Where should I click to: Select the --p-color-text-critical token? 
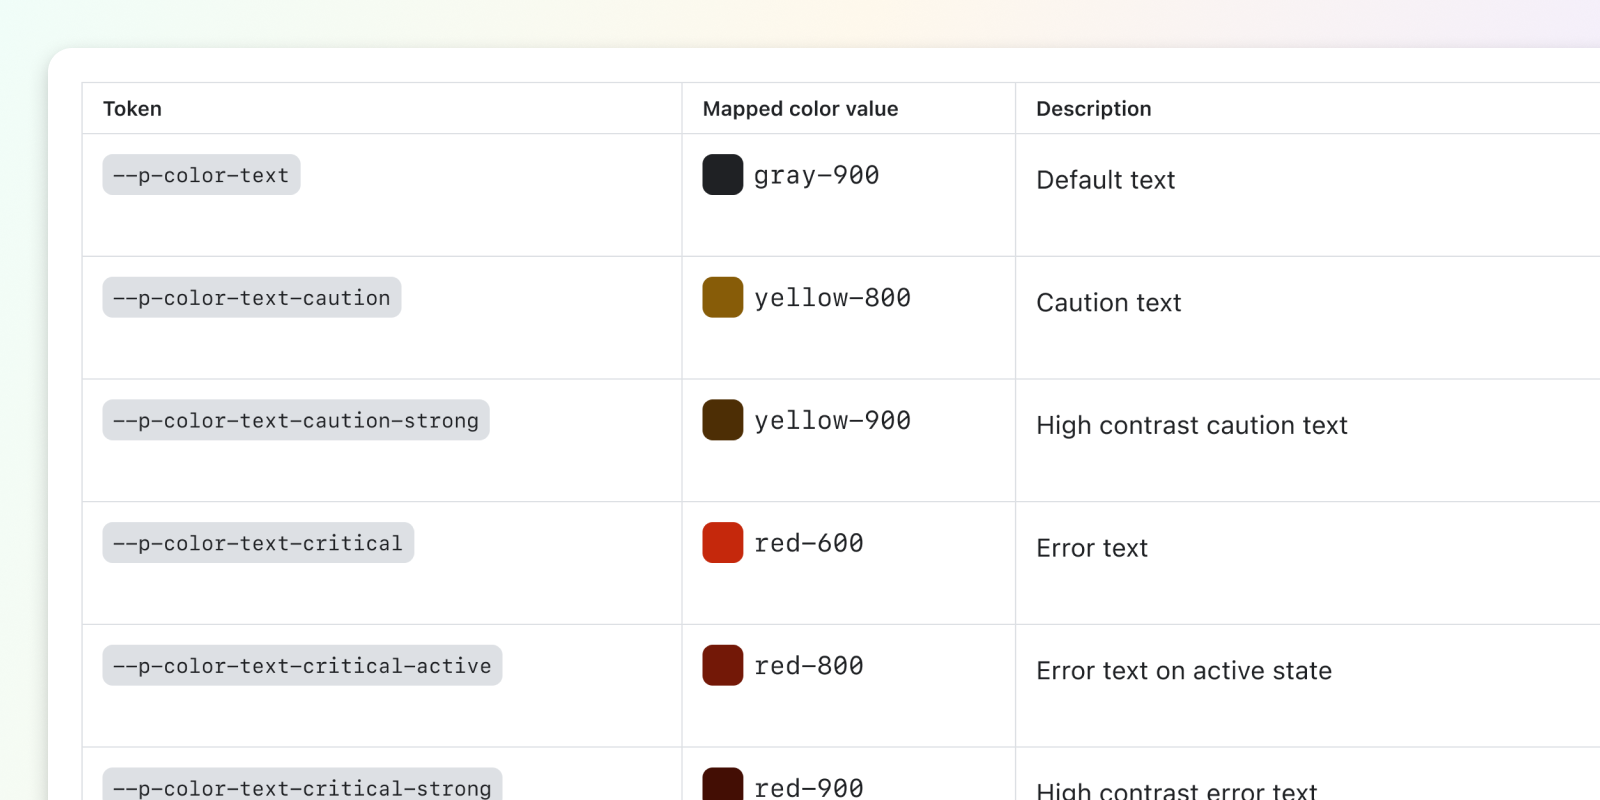pyautogui.click(x=258, y=543)
